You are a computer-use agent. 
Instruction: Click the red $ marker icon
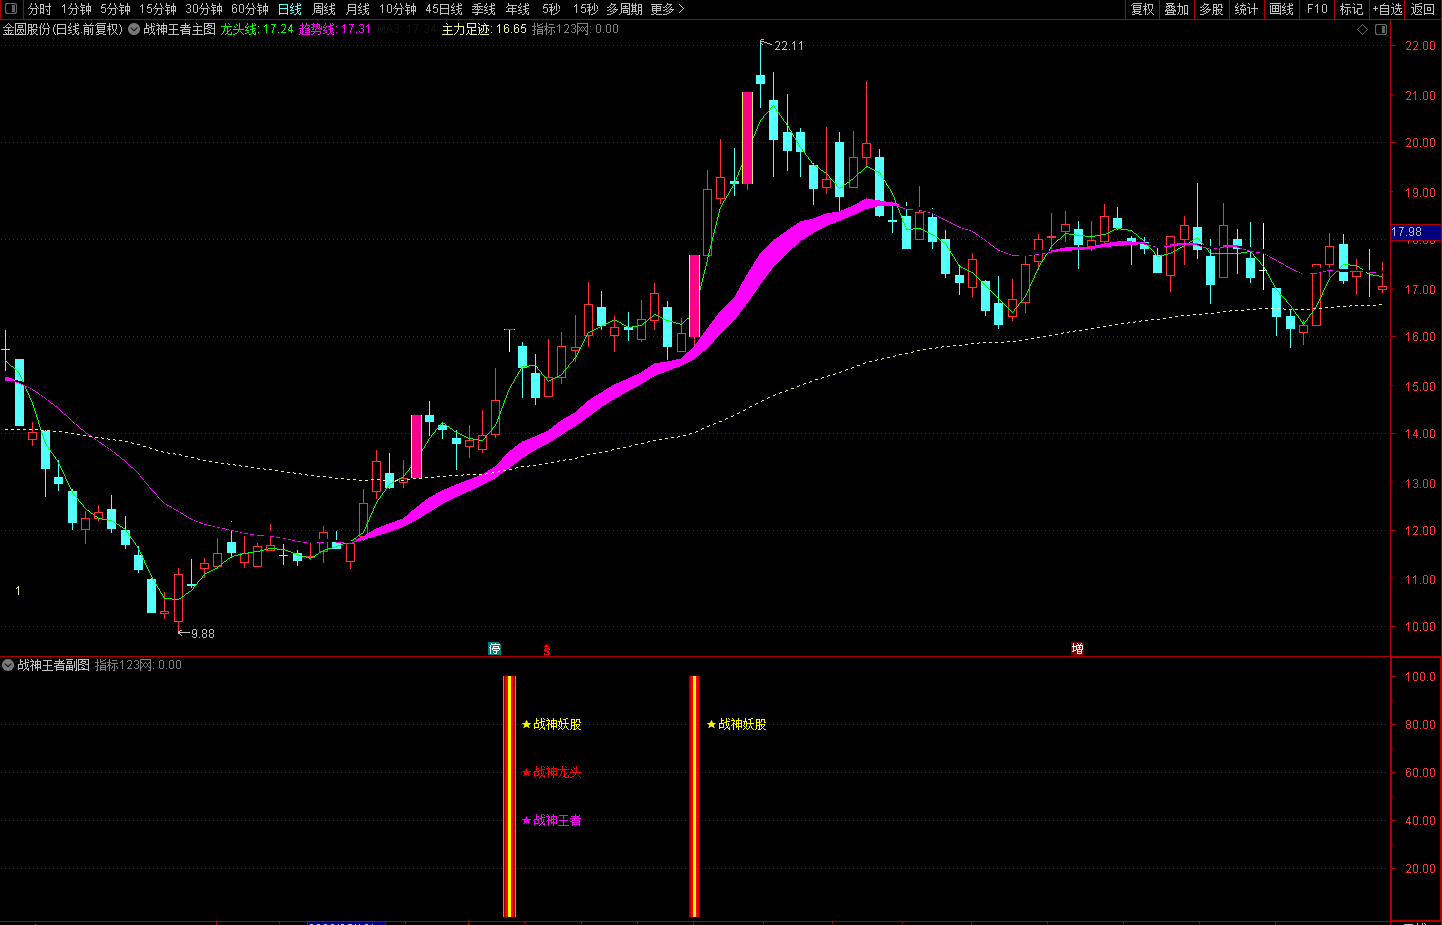click(546, 650)
